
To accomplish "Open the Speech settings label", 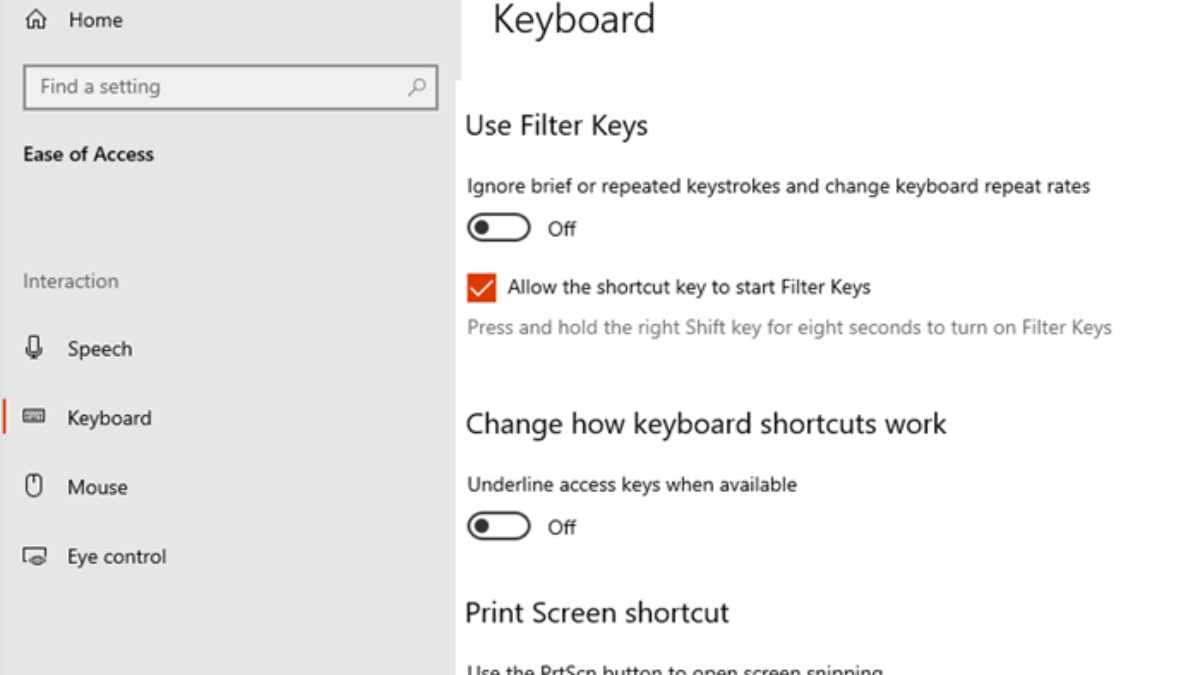I will pos(100,349).
